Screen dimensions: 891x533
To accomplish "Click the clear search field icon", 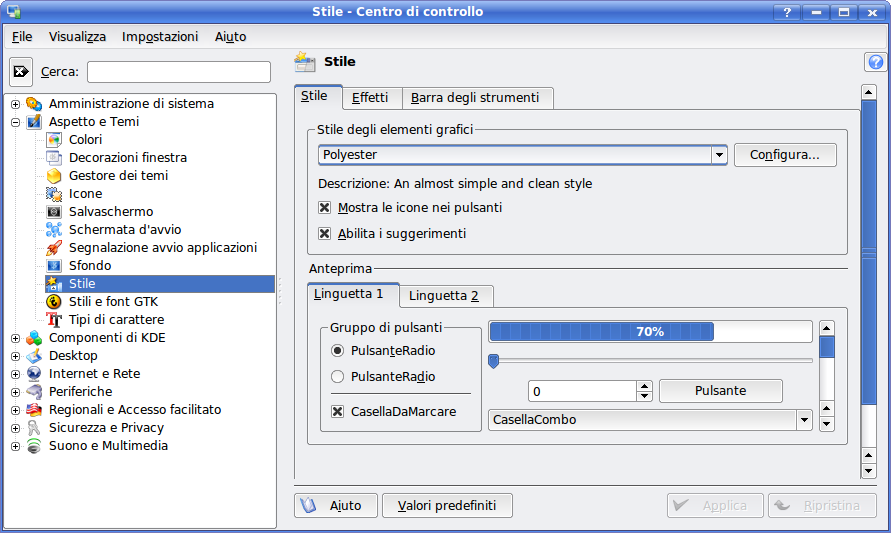I will click(21, 72).
